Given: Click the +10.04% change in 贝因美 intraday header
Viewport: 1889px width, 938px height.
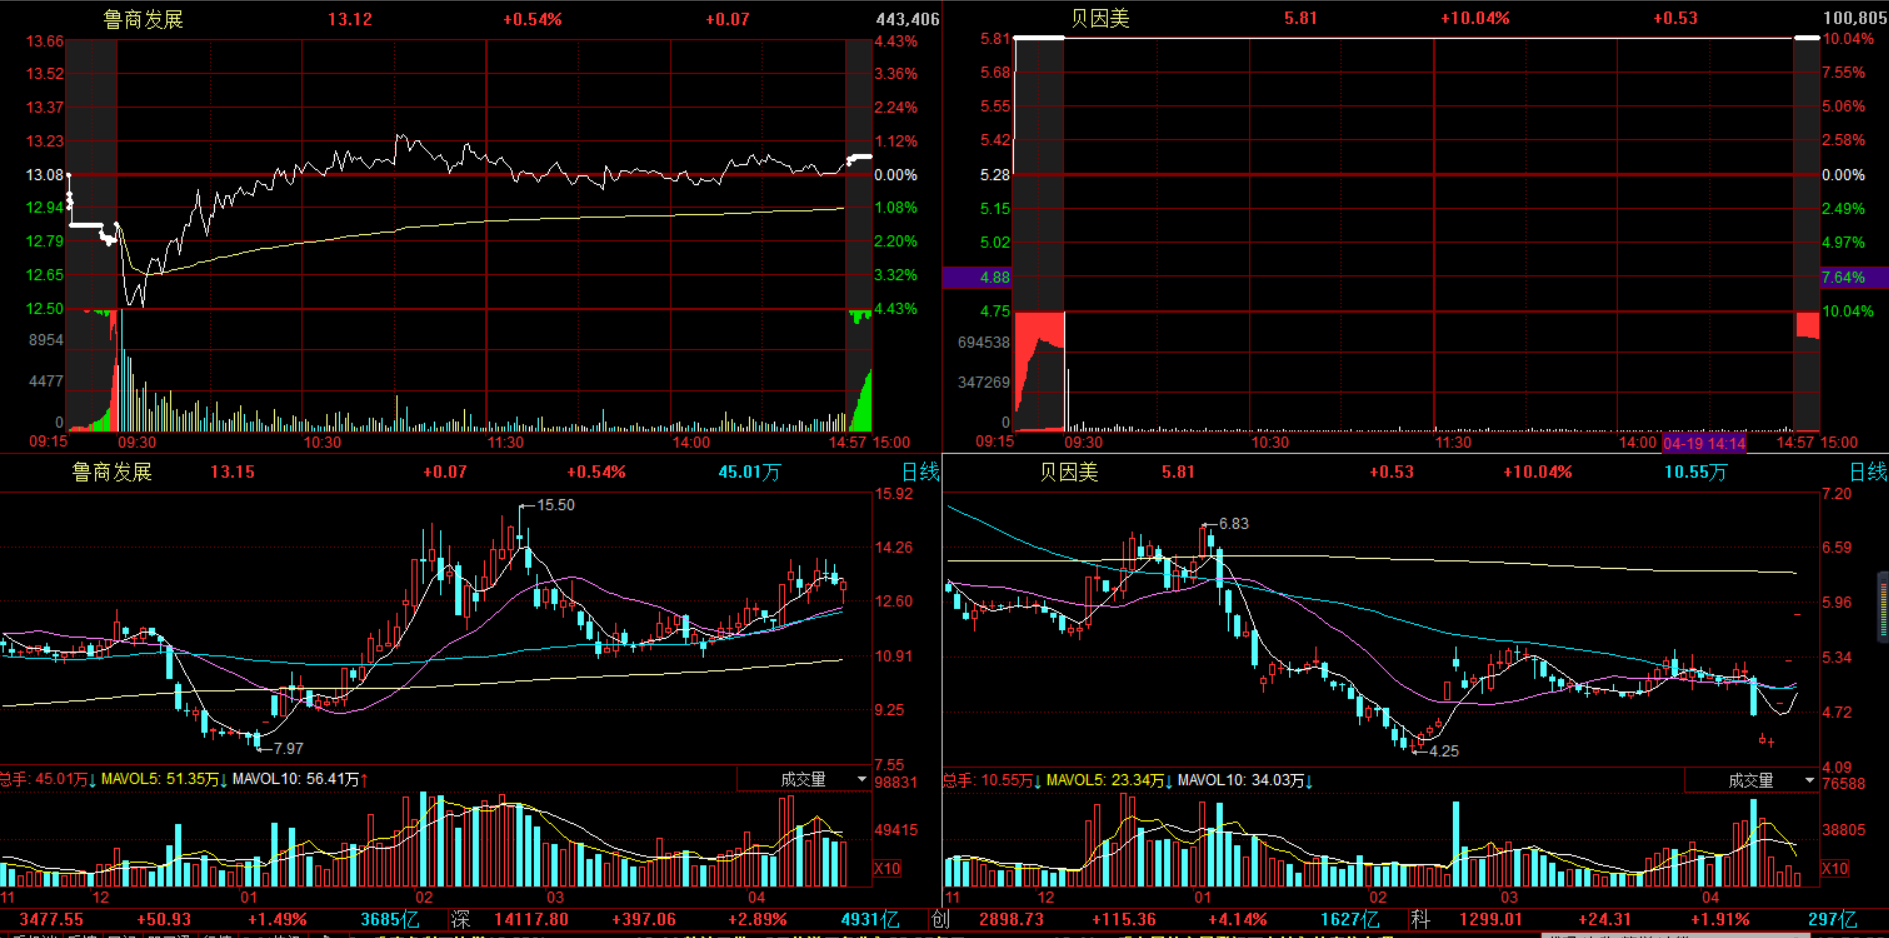Looking at the screenshot, I should pos(1475,18).
